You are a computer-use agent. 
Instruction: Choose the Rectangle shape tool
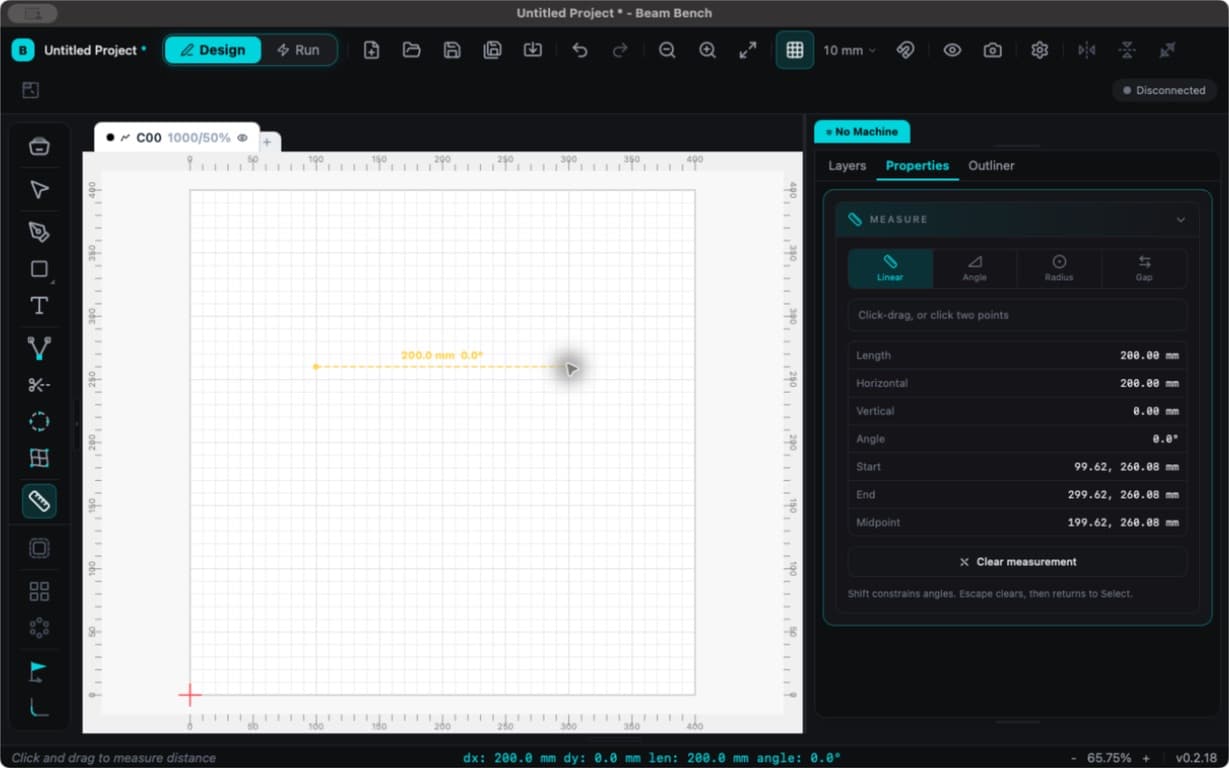(x=39, y=269)
